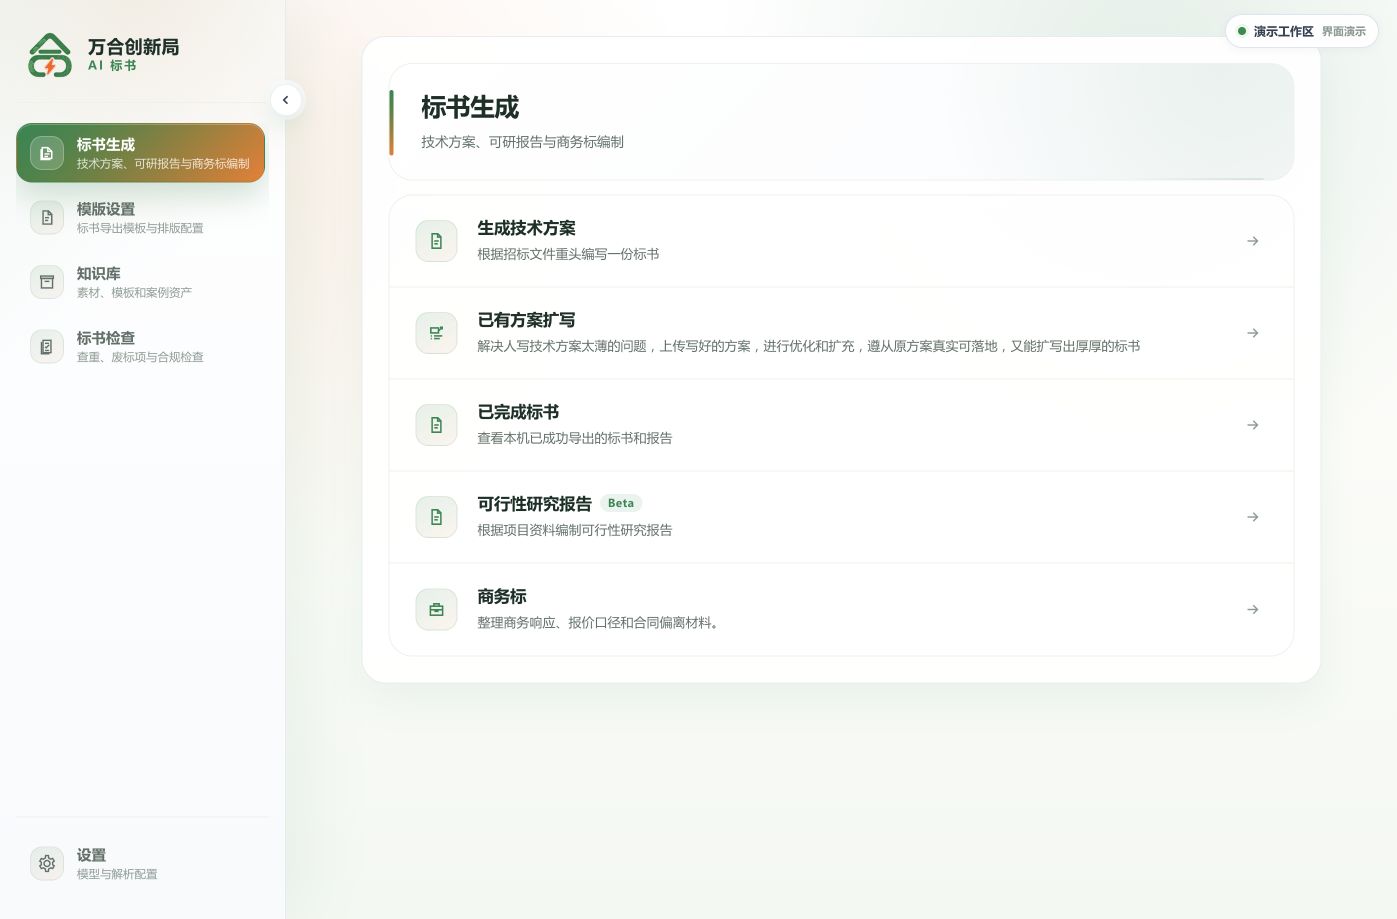Click the AI 标书 tagline under the brand name
This screenshot has height=919, width=1397.
click(x=112, y=66)
